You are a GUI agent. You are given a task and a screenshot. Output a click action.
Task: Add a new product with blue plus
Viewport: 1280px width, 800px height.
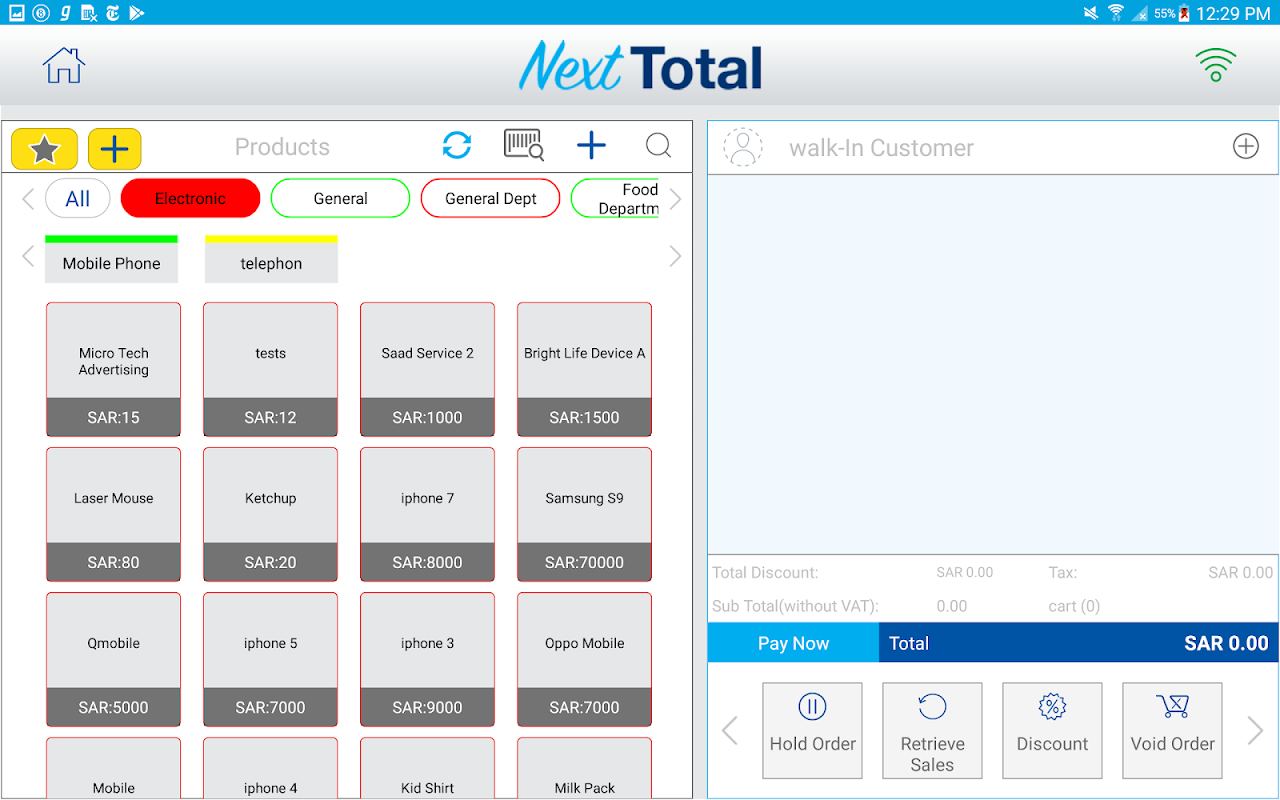point(591,146)
